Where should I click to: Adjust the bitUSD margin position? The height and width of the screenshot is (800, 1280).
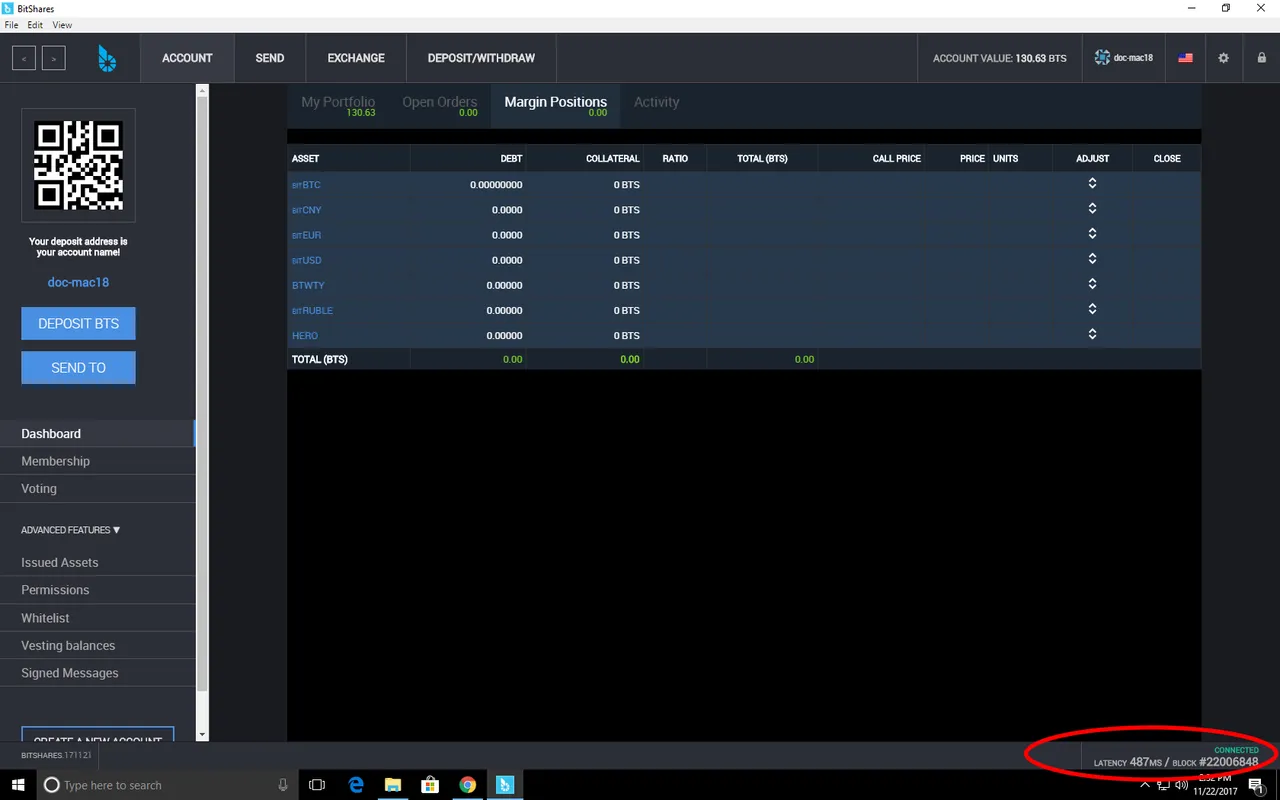[1092, 259]
